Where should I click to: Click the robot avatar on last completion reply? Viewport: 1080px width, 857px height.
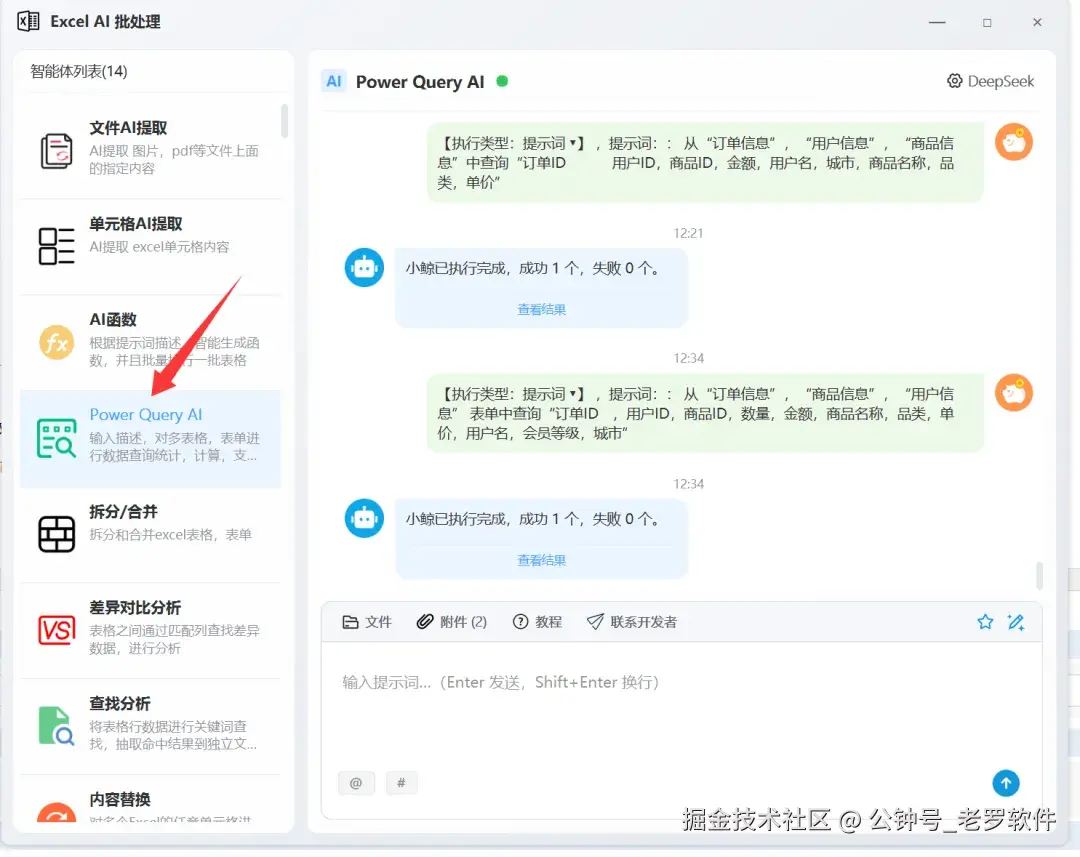click(364, 518)
